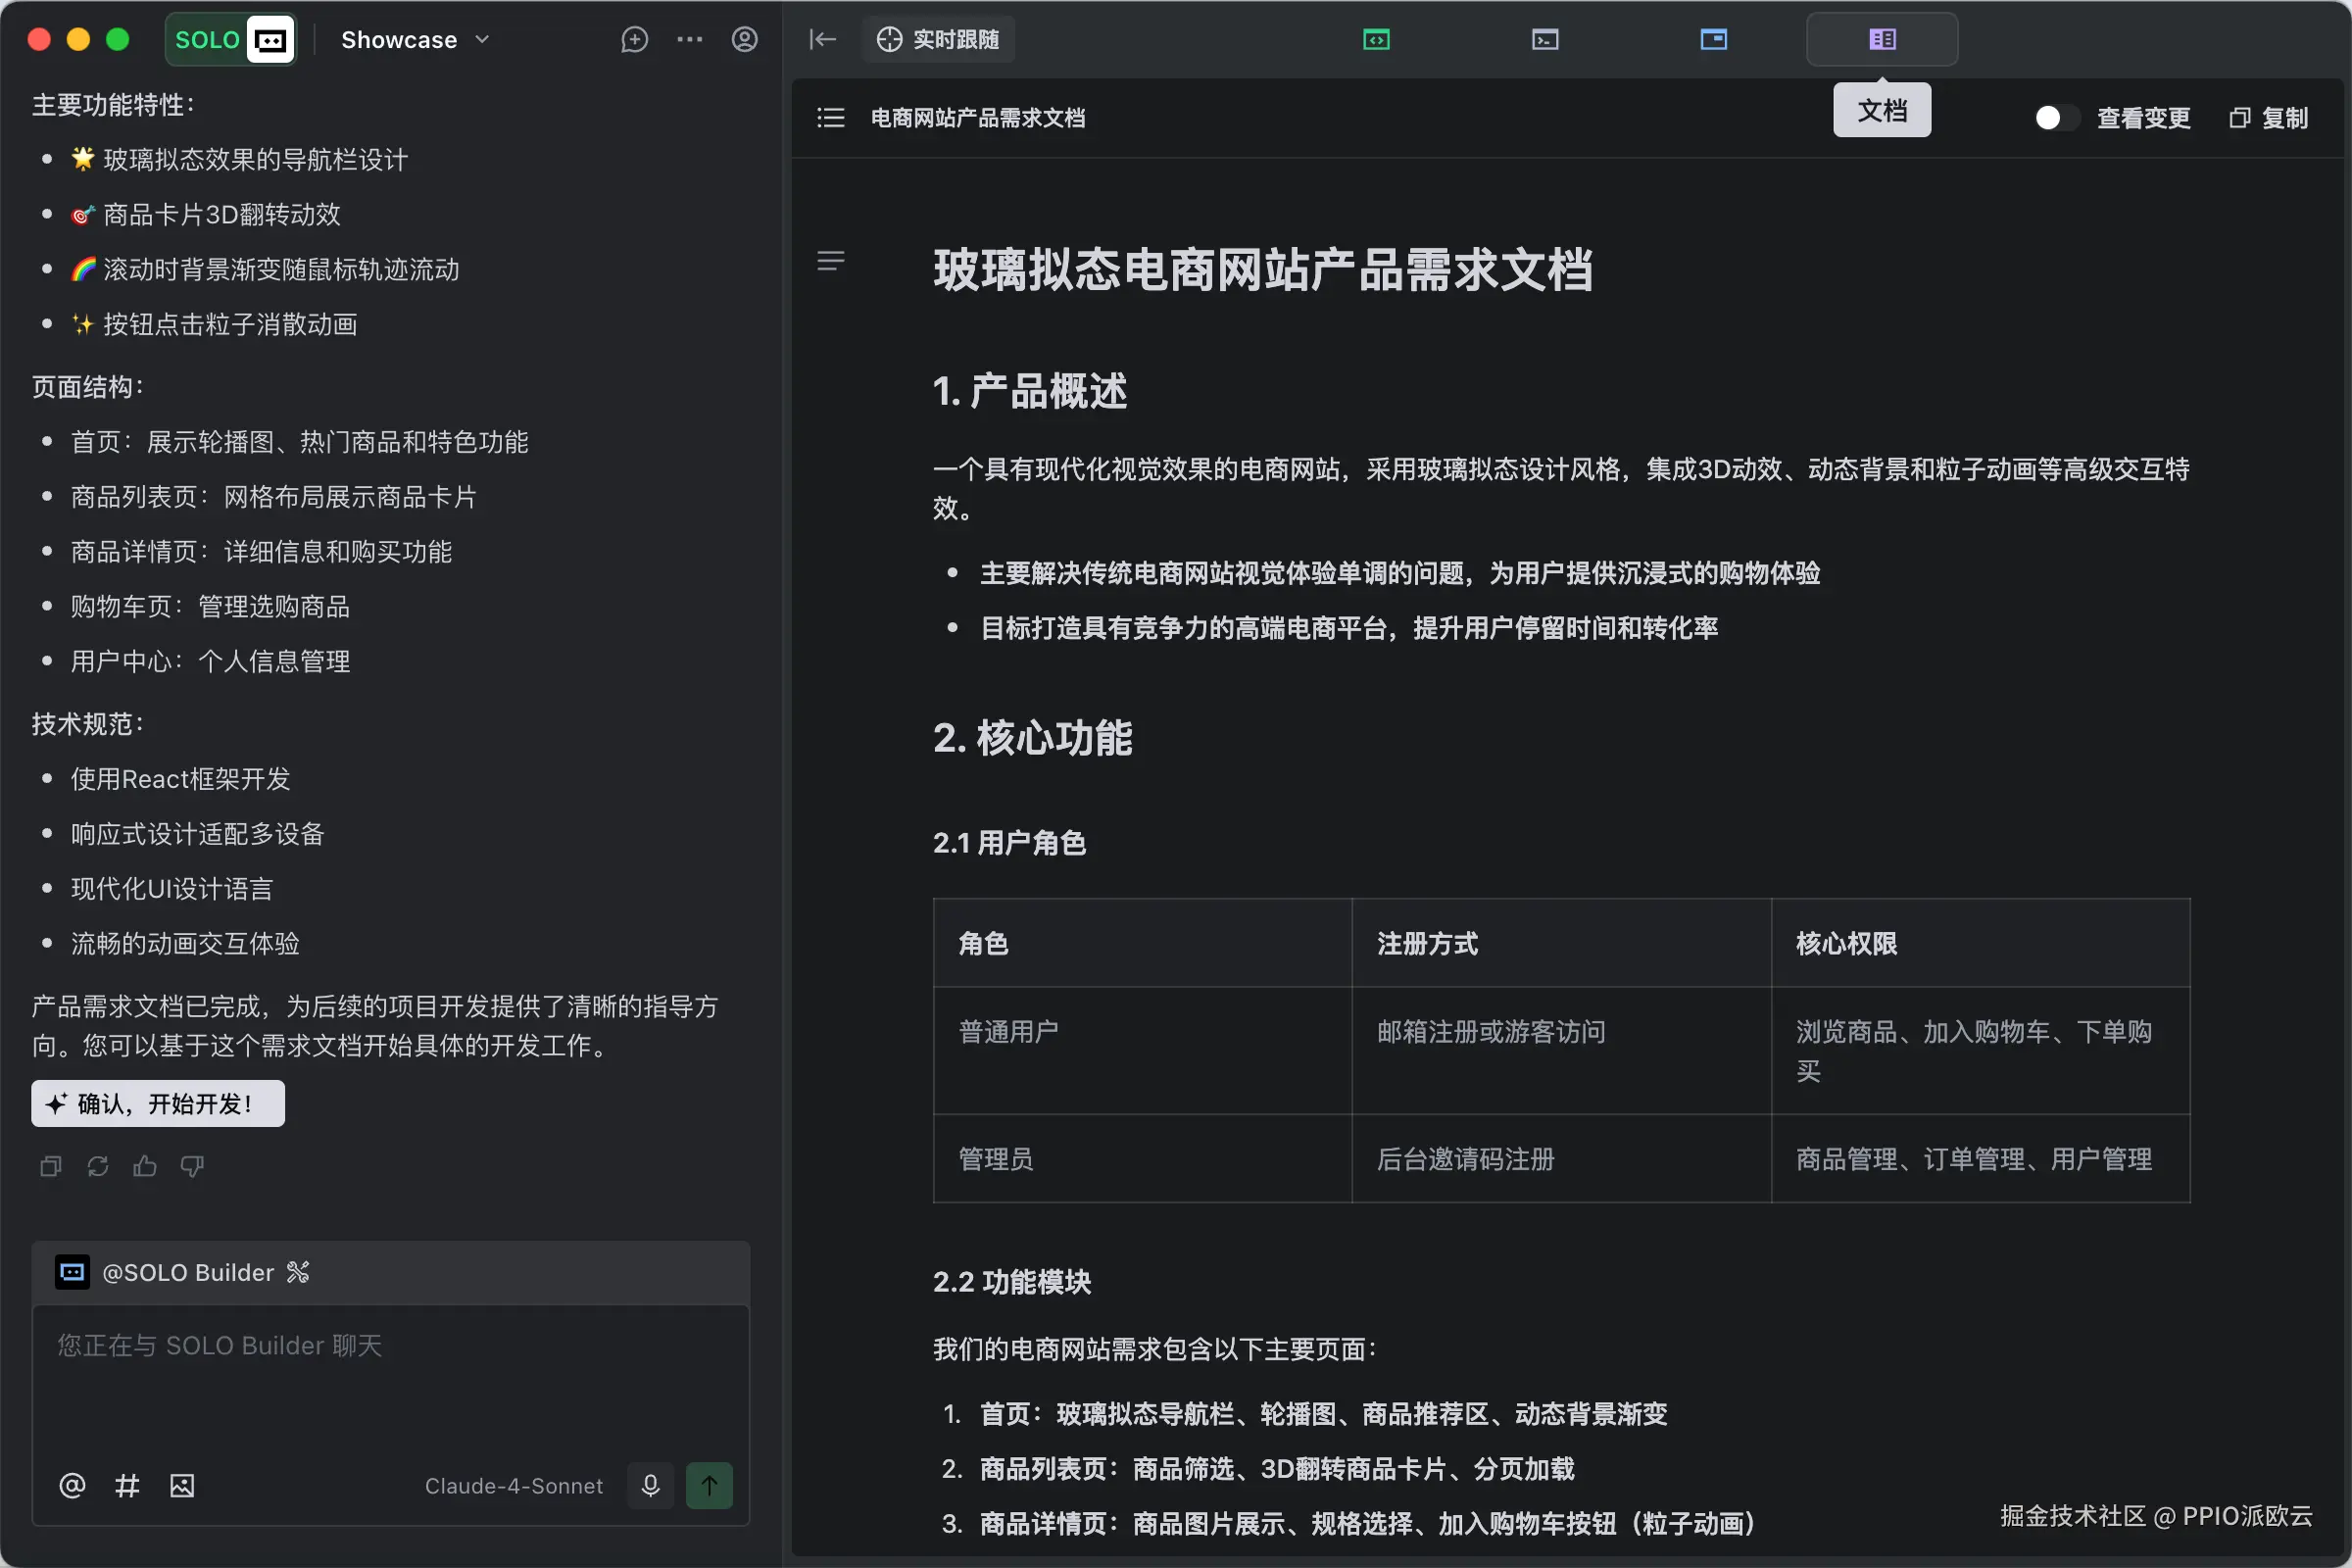Screen dimensions: 2352x1568
Task: Regenerate the chat response
Action: pos(98,1166)
